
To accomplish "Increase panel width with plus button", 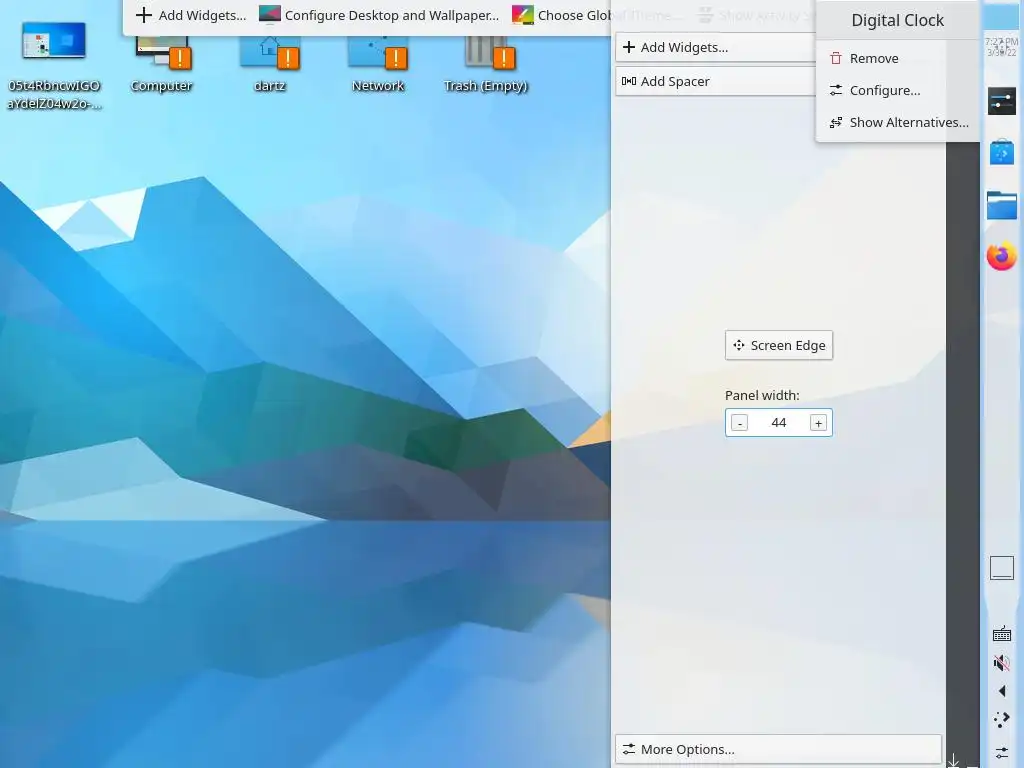I will point(818,423).
